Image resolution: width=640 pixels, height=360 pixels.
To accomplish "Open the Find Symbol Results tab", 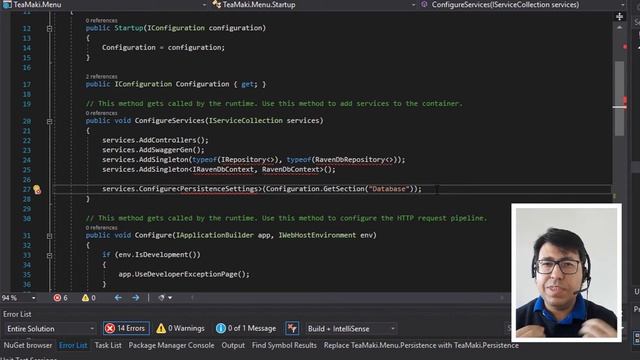I will [x=284, y=345].
